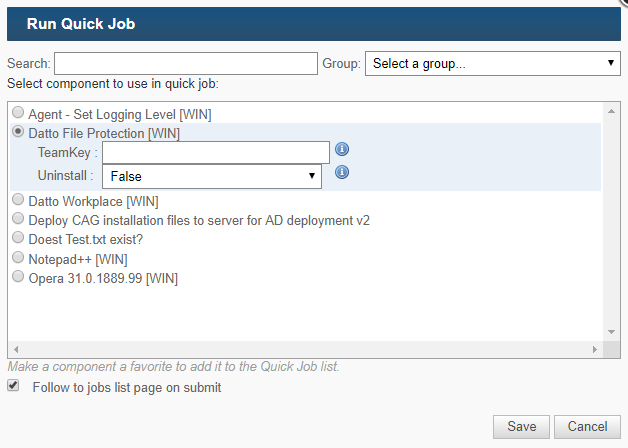Choose Opera 31.0.1889.99 [WIN] component
This screenshot has width=628, height=448.
(x=18, y=276)
